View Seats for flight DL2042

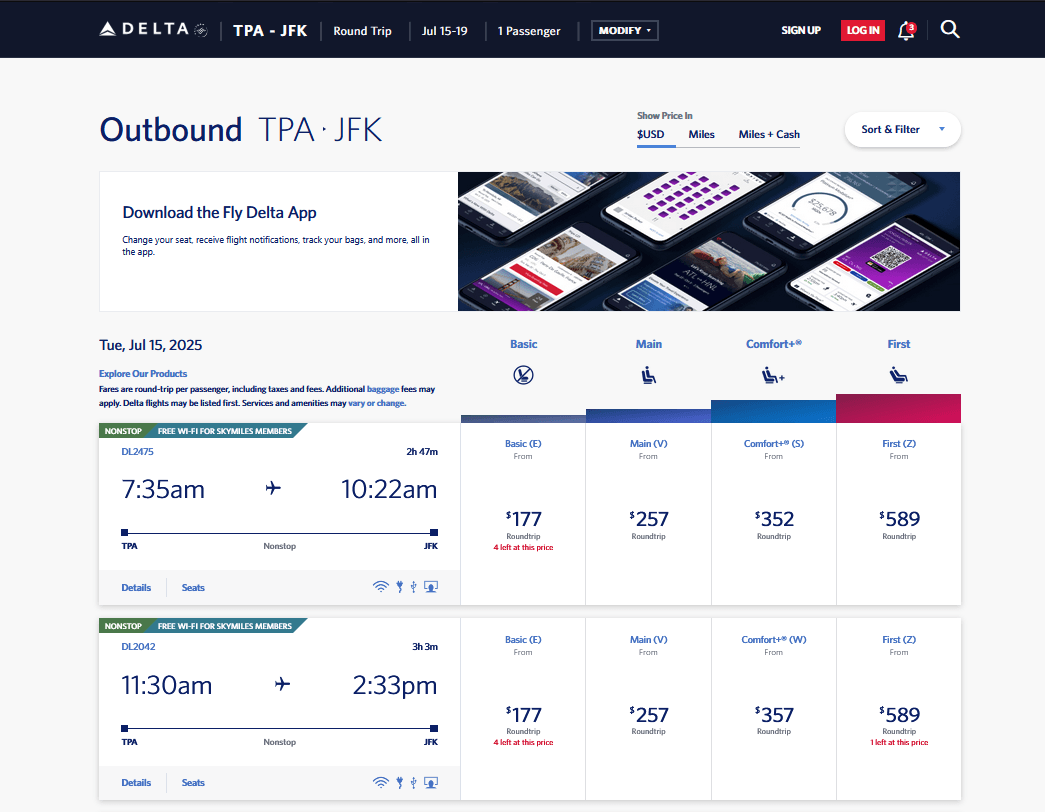tap(193, 782)
